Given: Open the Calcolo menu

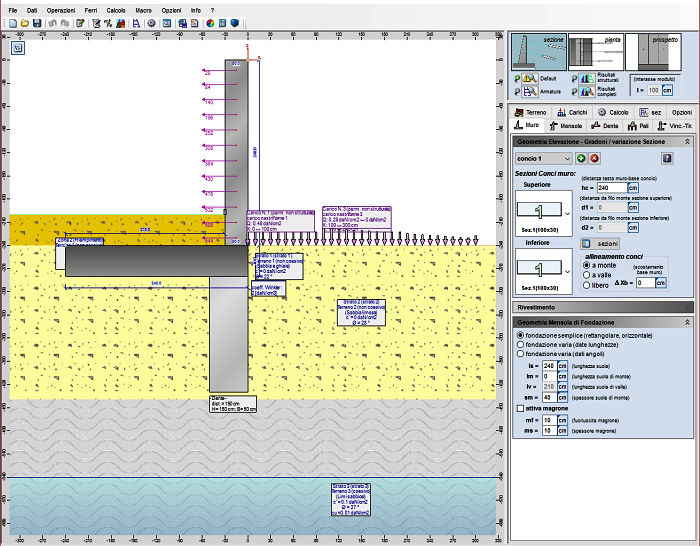Looking at the screenshot, I should tap(116, 9).
